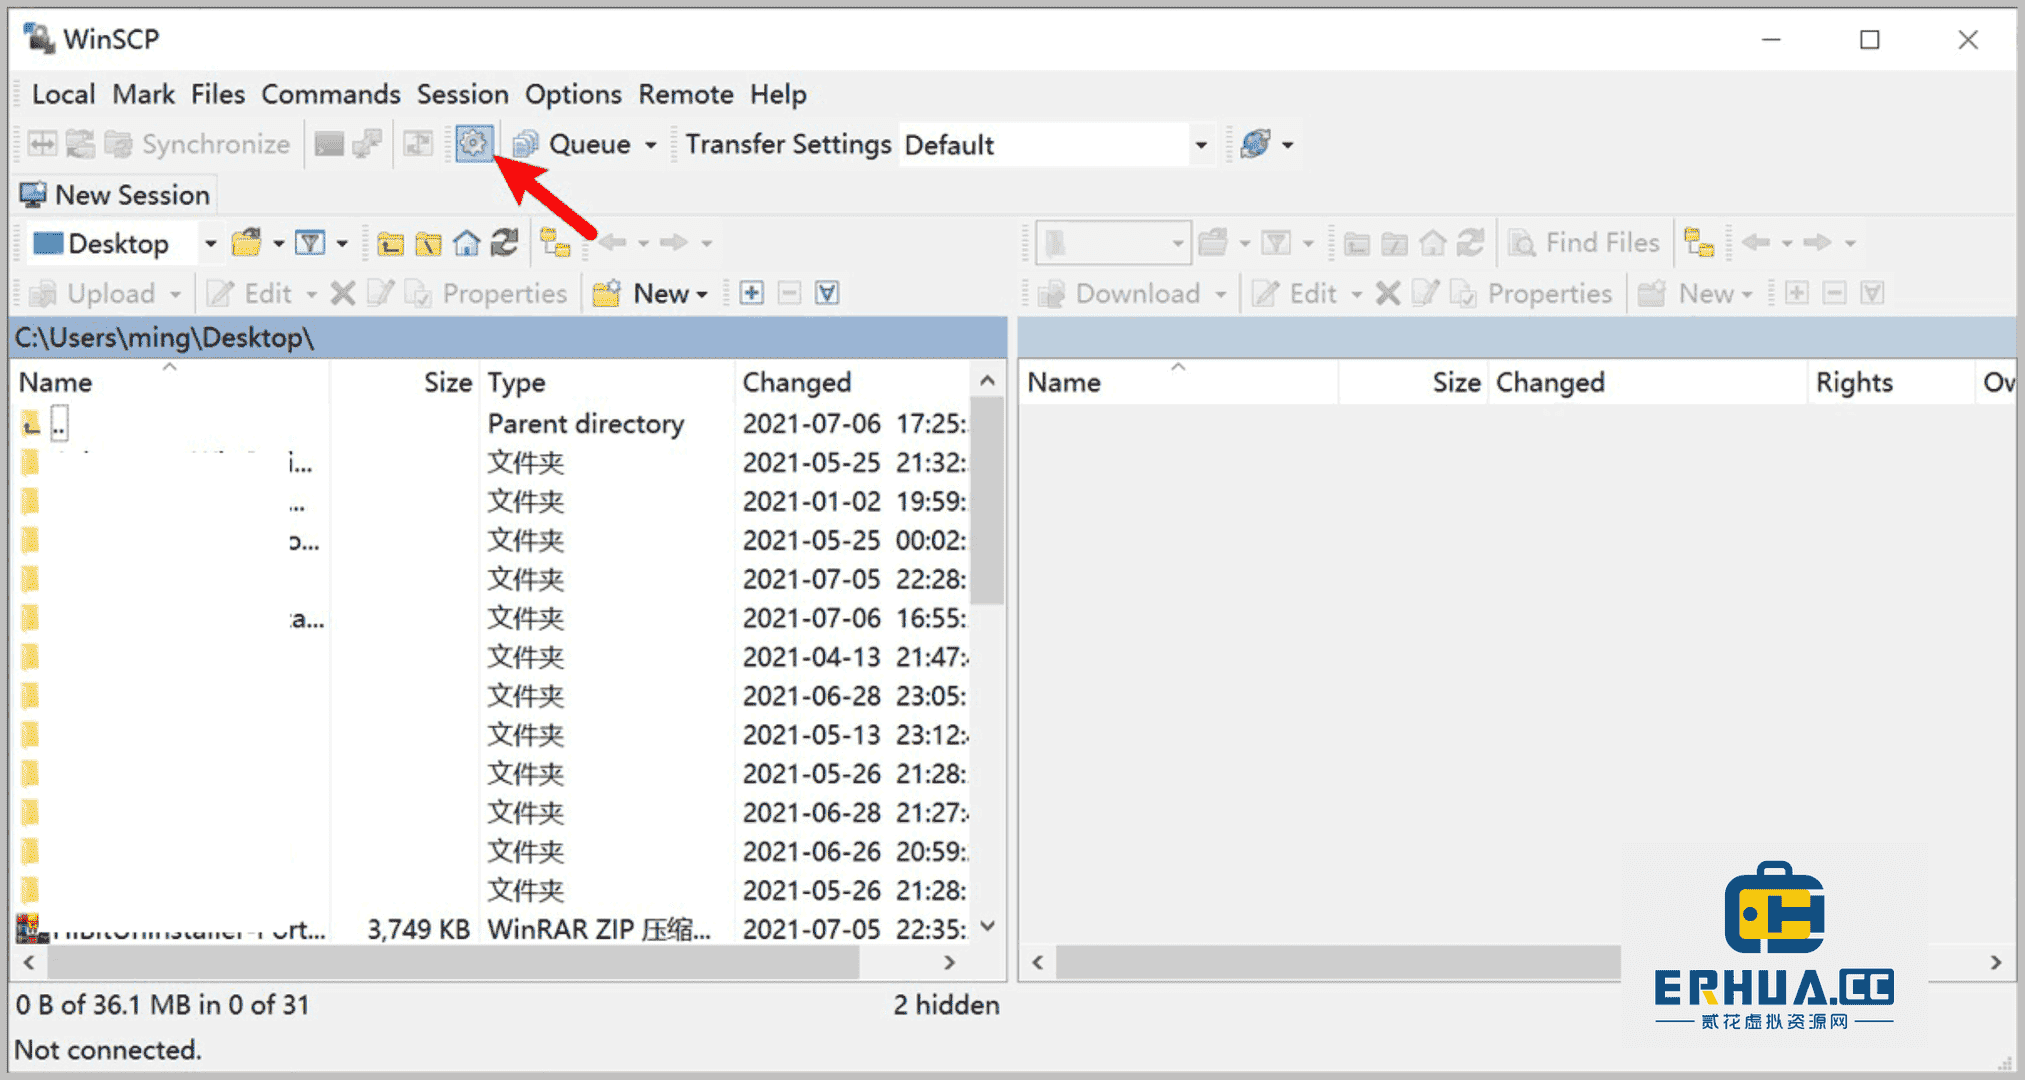Click the local scrollbar down arrow

point(987,926)
